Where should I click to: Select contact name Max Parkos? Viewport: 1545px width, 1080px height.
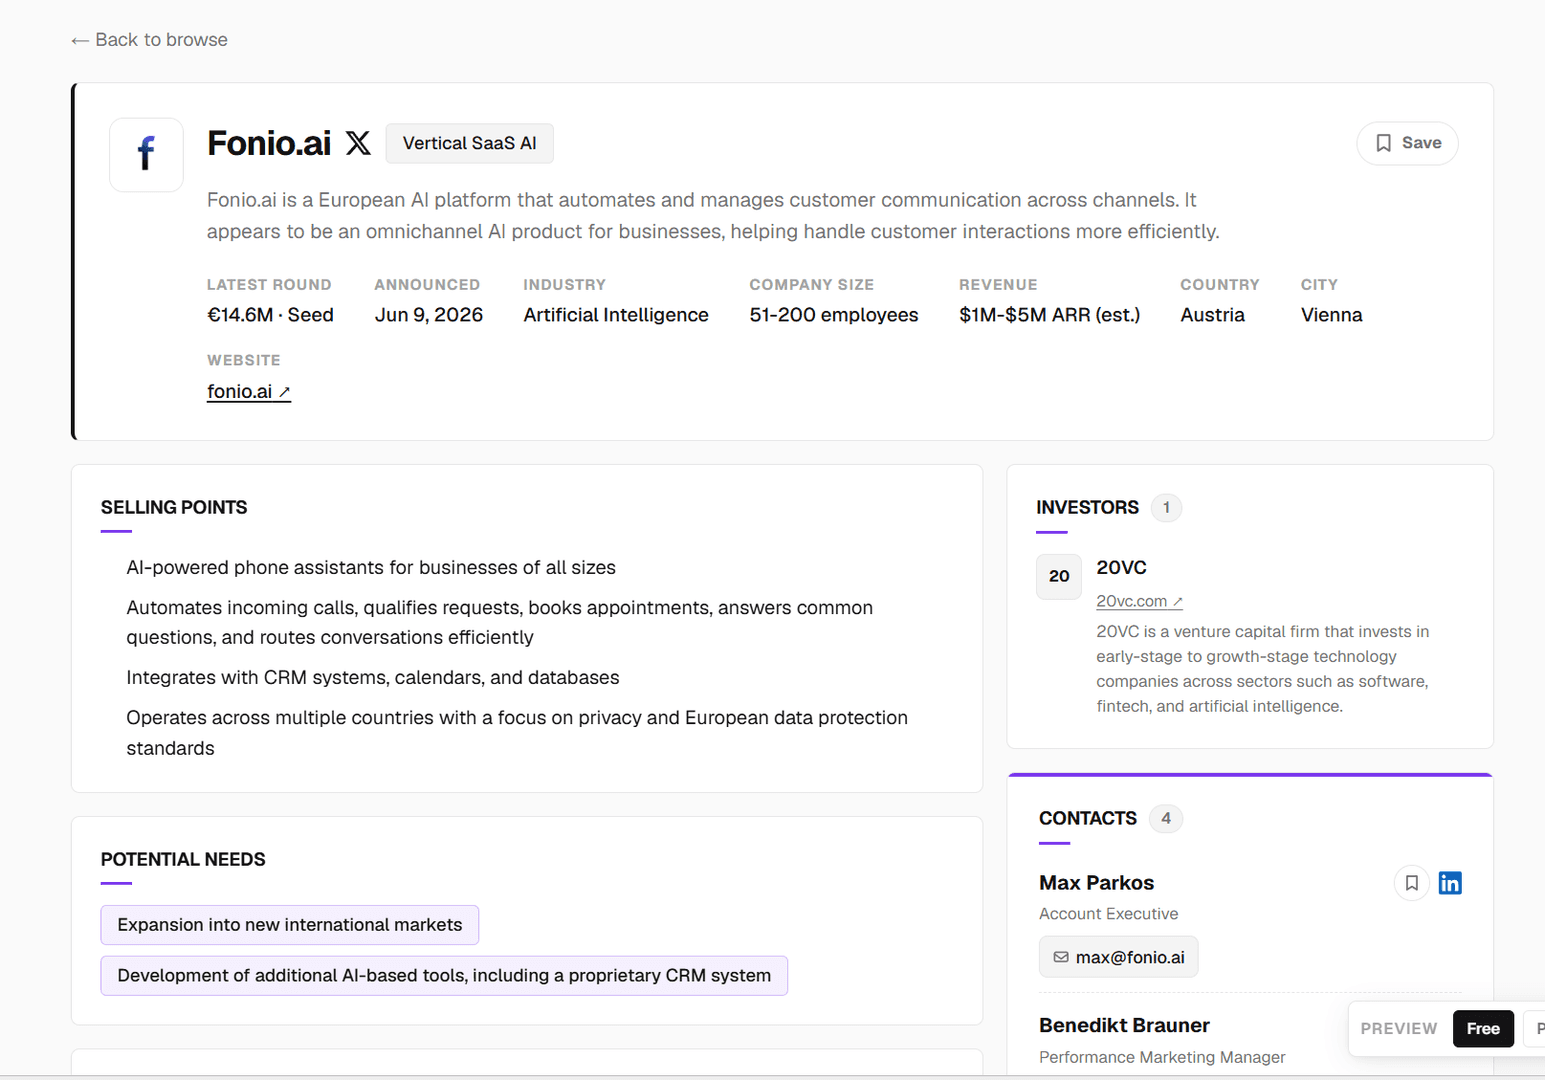pos(1096,883)
